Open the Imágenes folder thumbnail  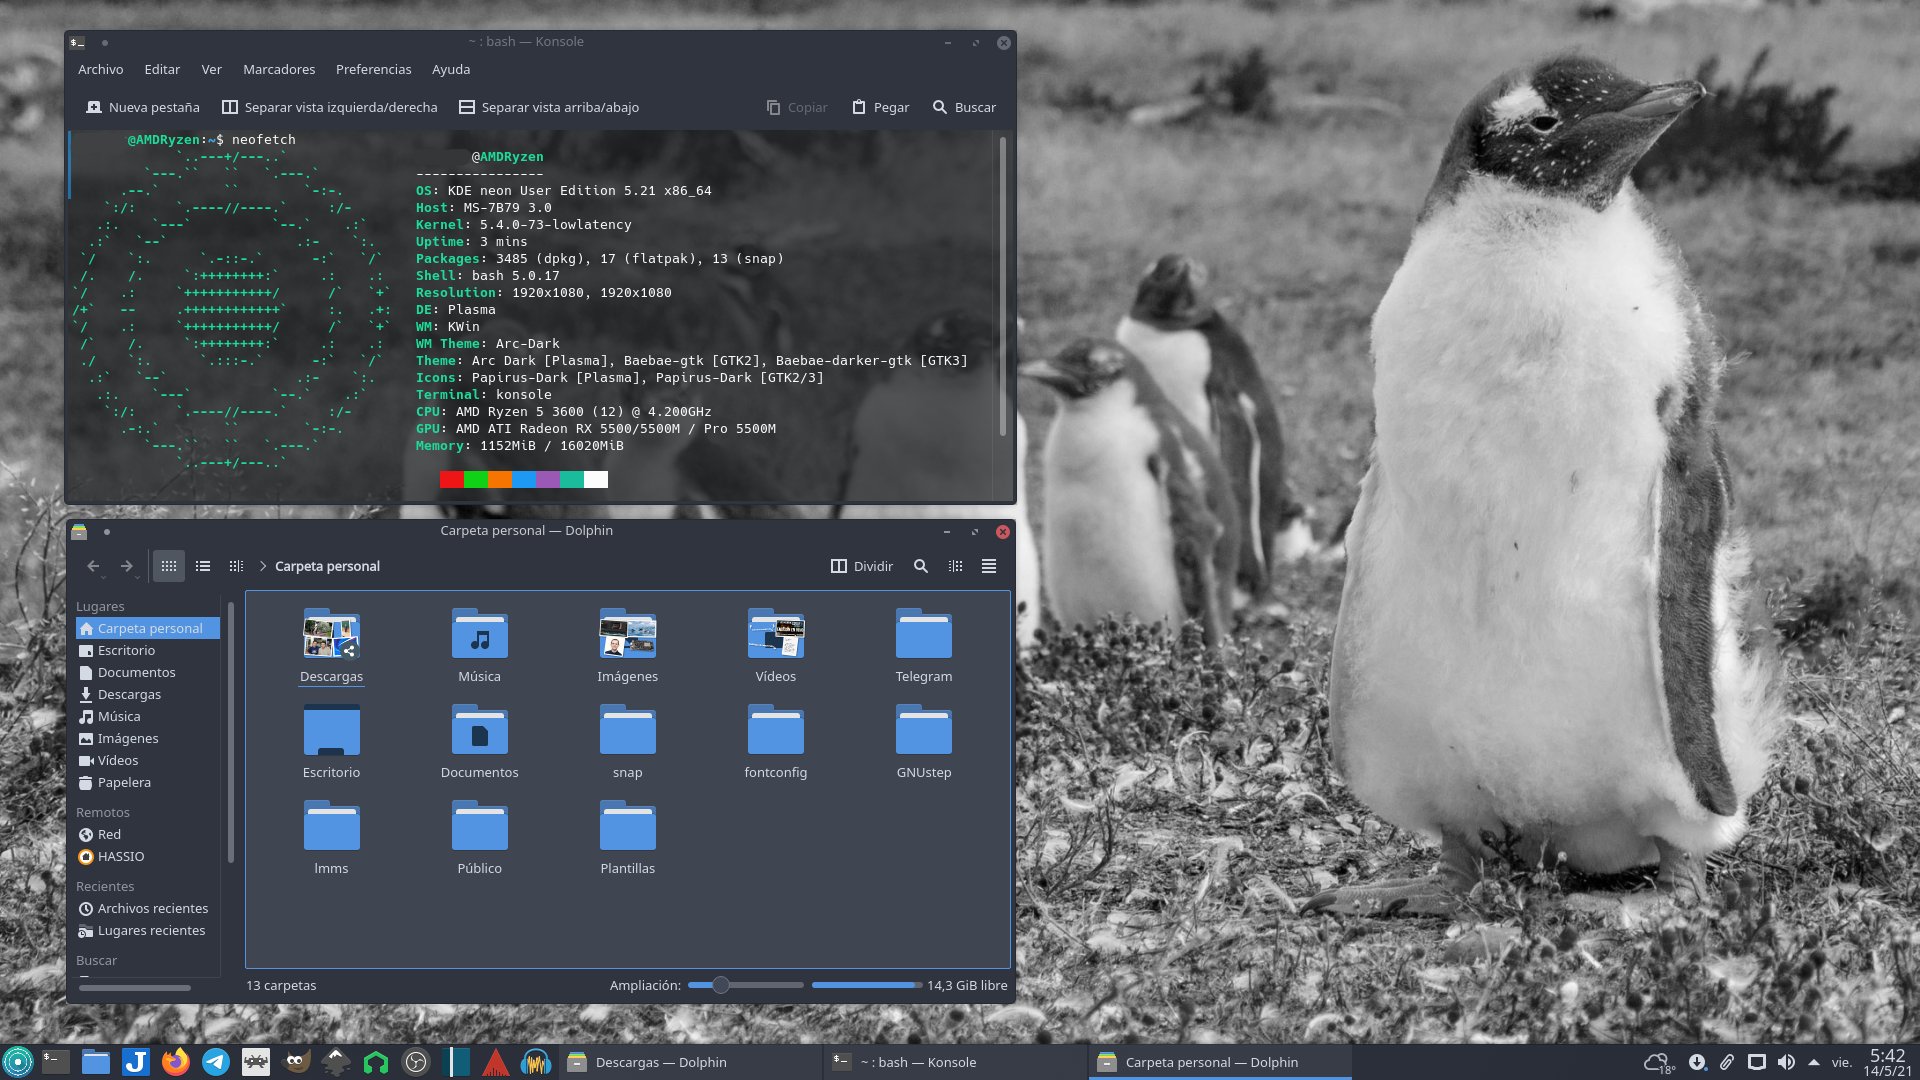(627, 636)
